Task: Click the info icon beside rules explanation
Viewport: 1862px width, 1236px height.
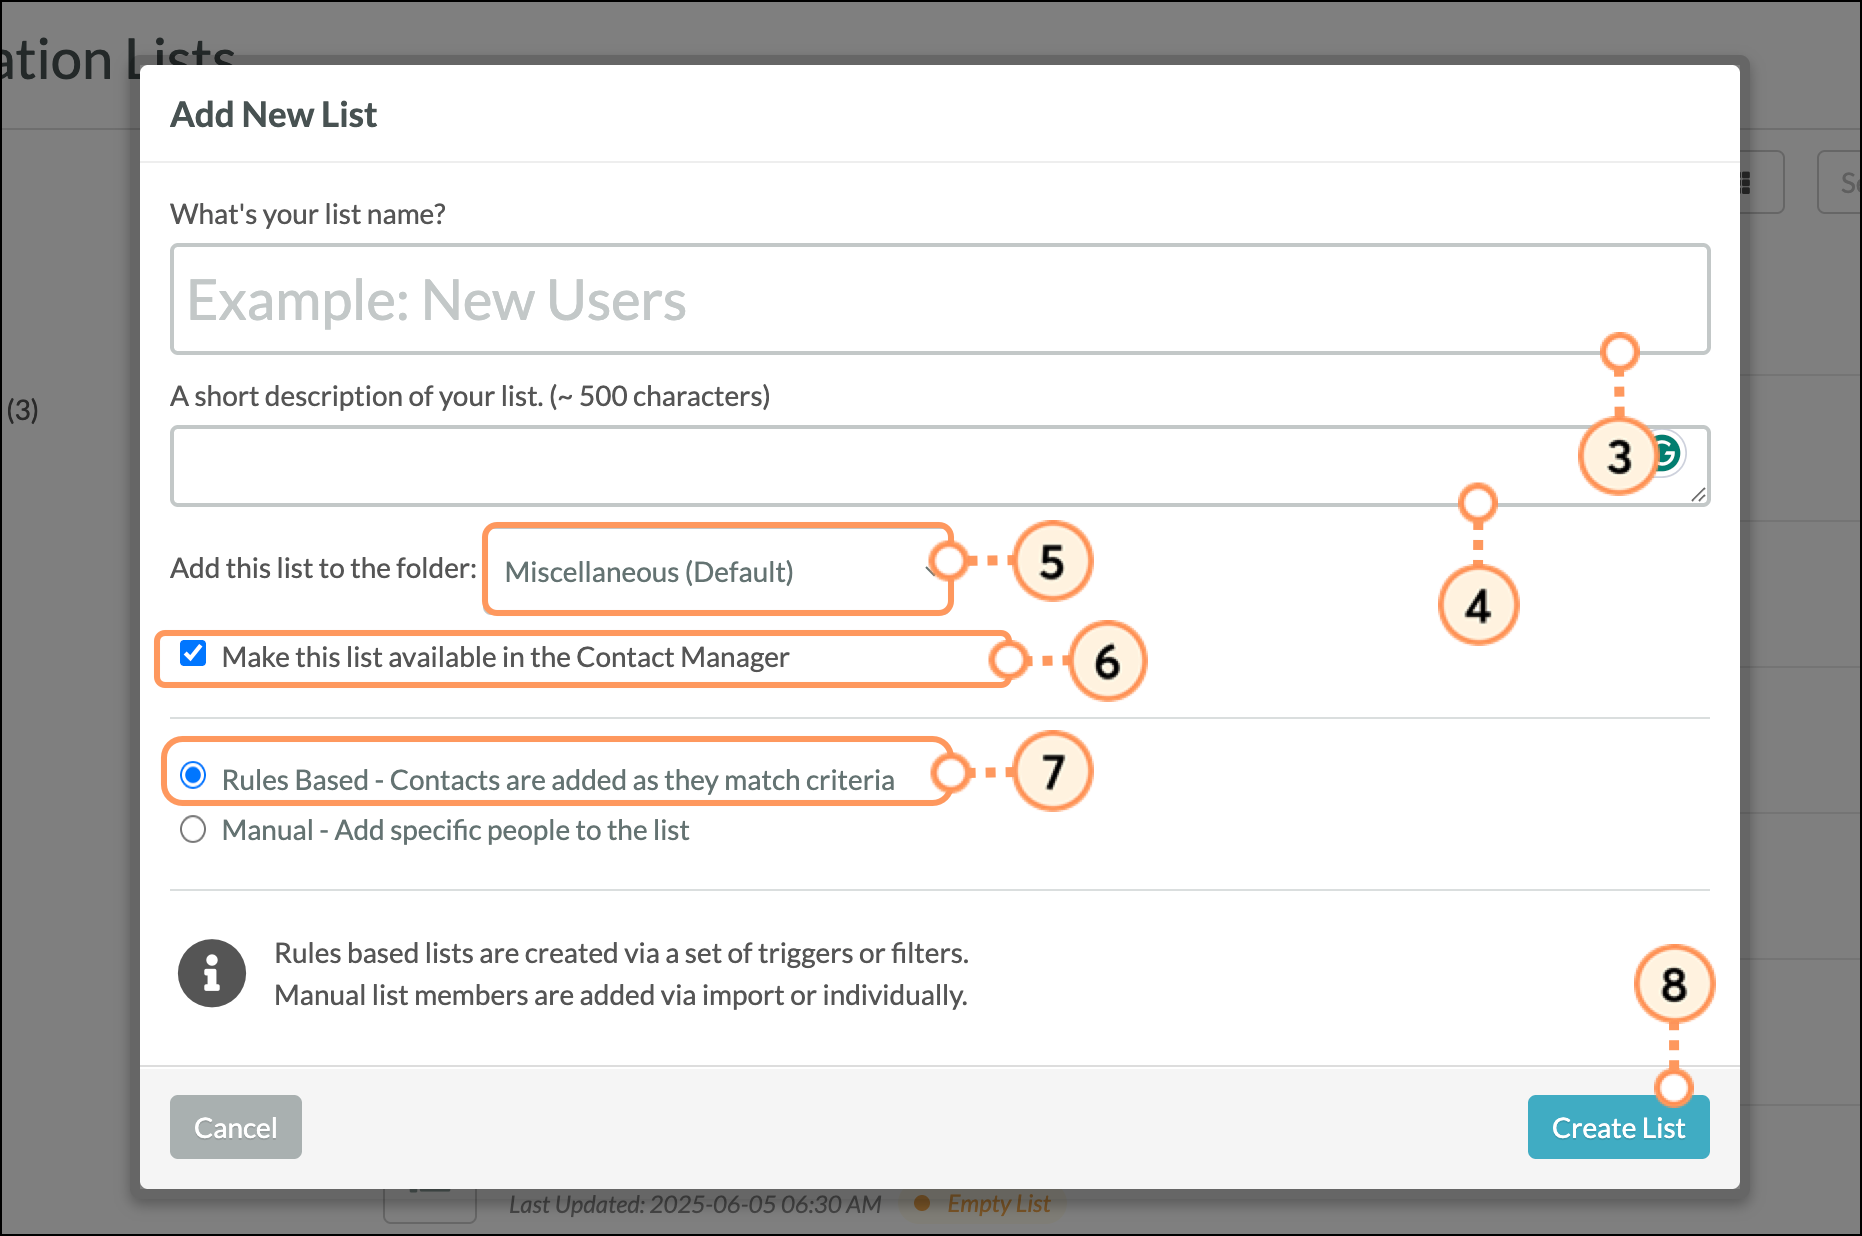Action: pyautogui.click(x=212, y=973)
